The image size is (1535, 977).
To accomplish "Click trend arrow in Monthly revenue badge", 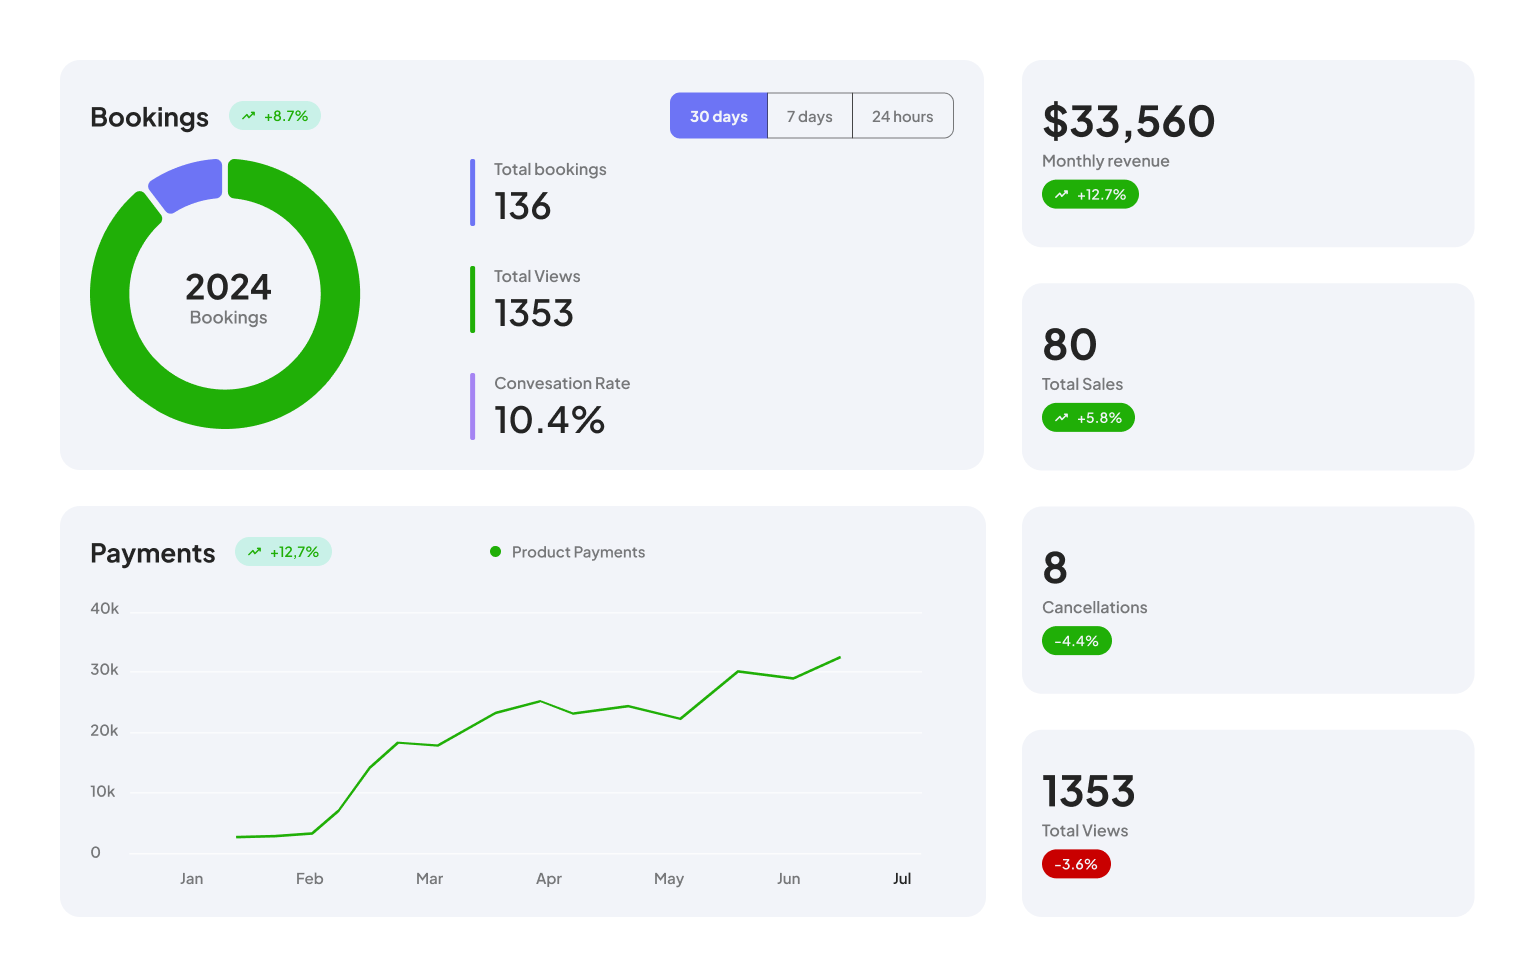I will point(1061,195).
